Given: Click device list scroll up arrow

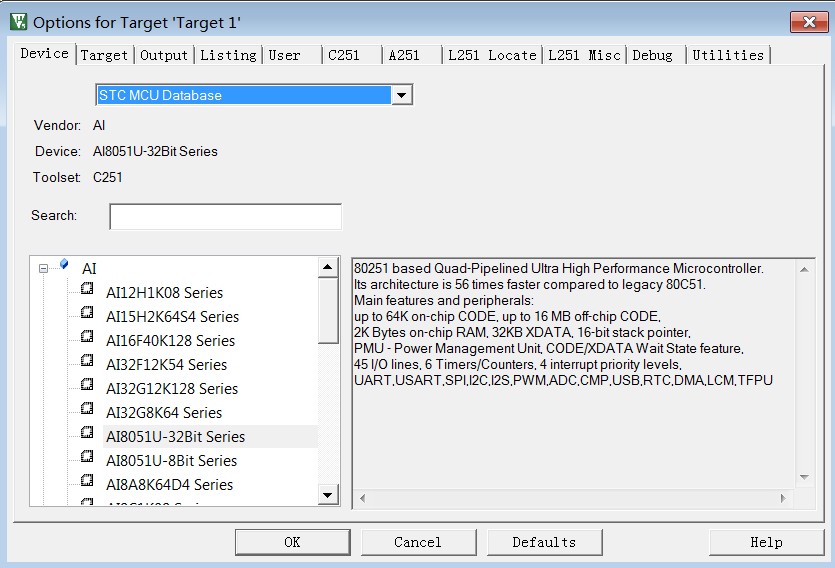Looking at the screenshot, I should tap(328, 267).
